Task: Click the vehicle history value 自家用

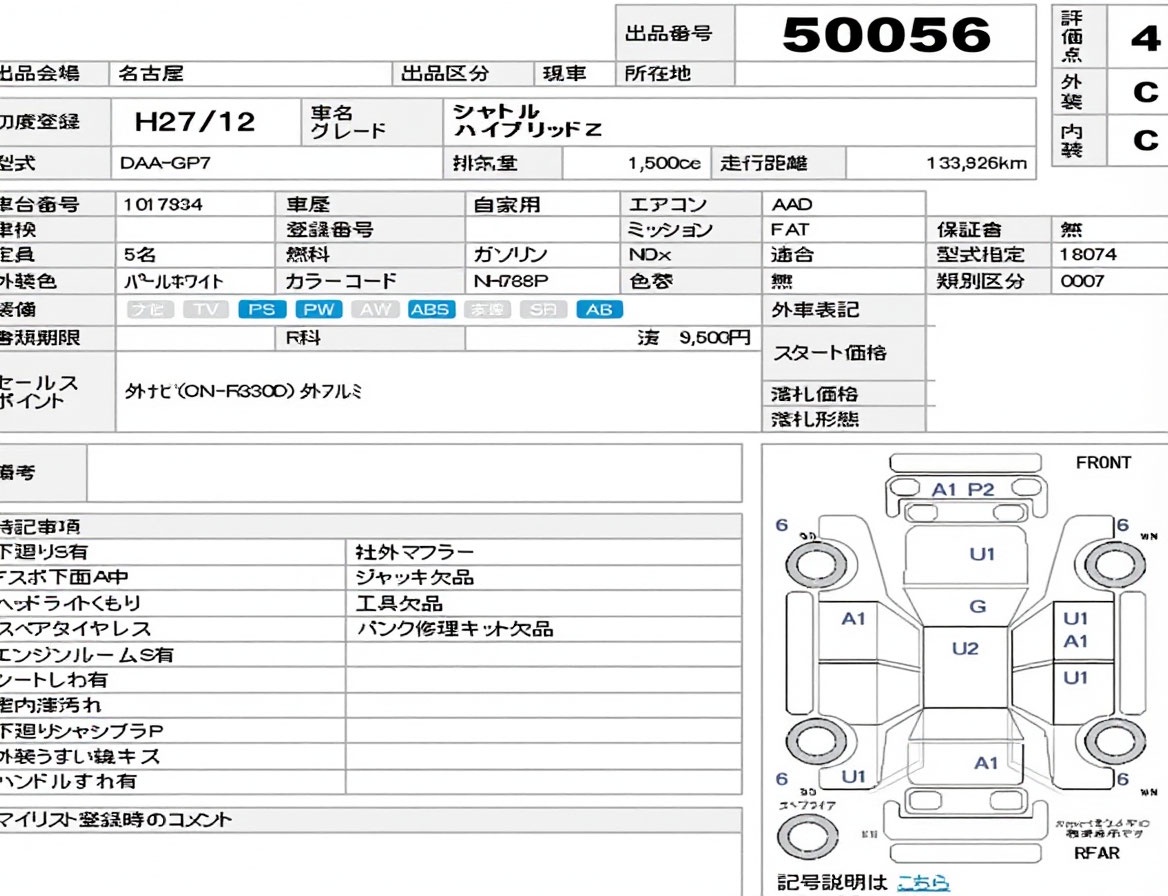Action: coord(507,205)
